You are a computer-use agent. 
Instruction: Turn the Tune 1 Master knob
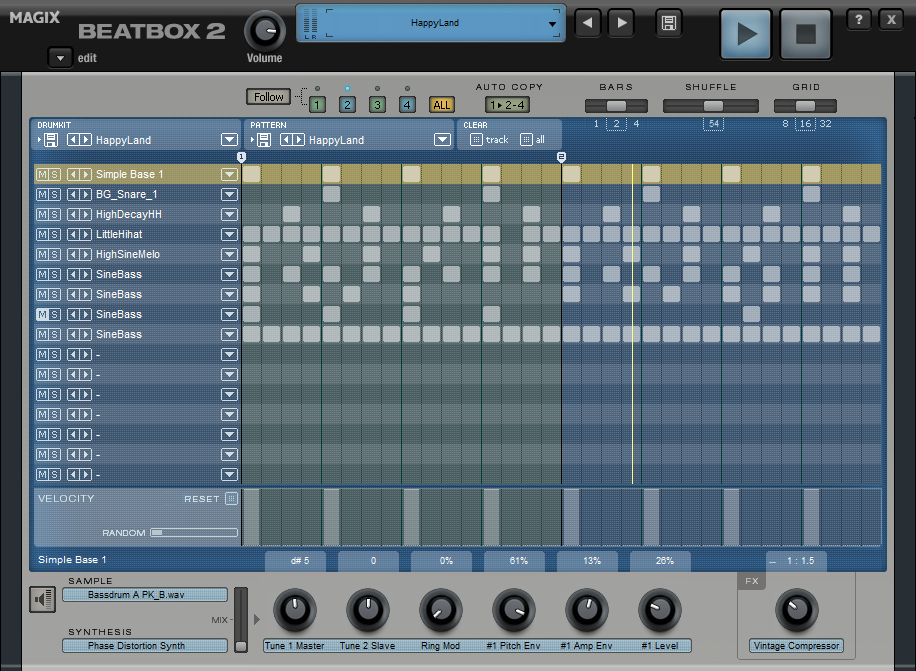click(x=294, y=610)
